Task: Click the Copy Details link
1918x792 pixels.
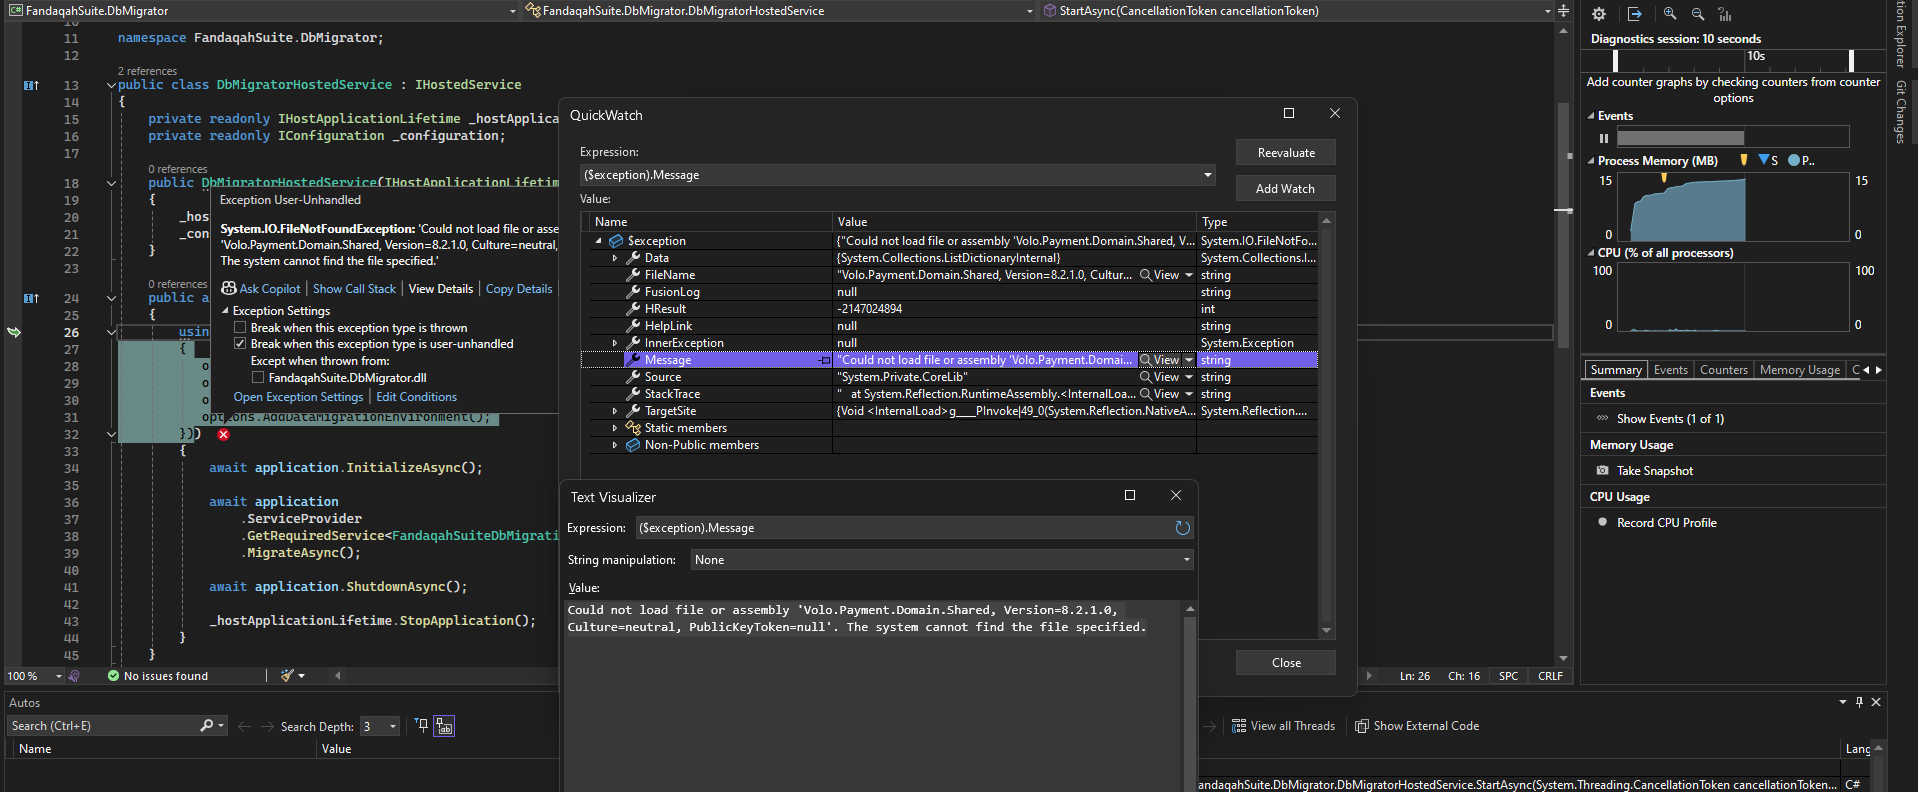Action: pyautogui.click(x=518, y=289)
